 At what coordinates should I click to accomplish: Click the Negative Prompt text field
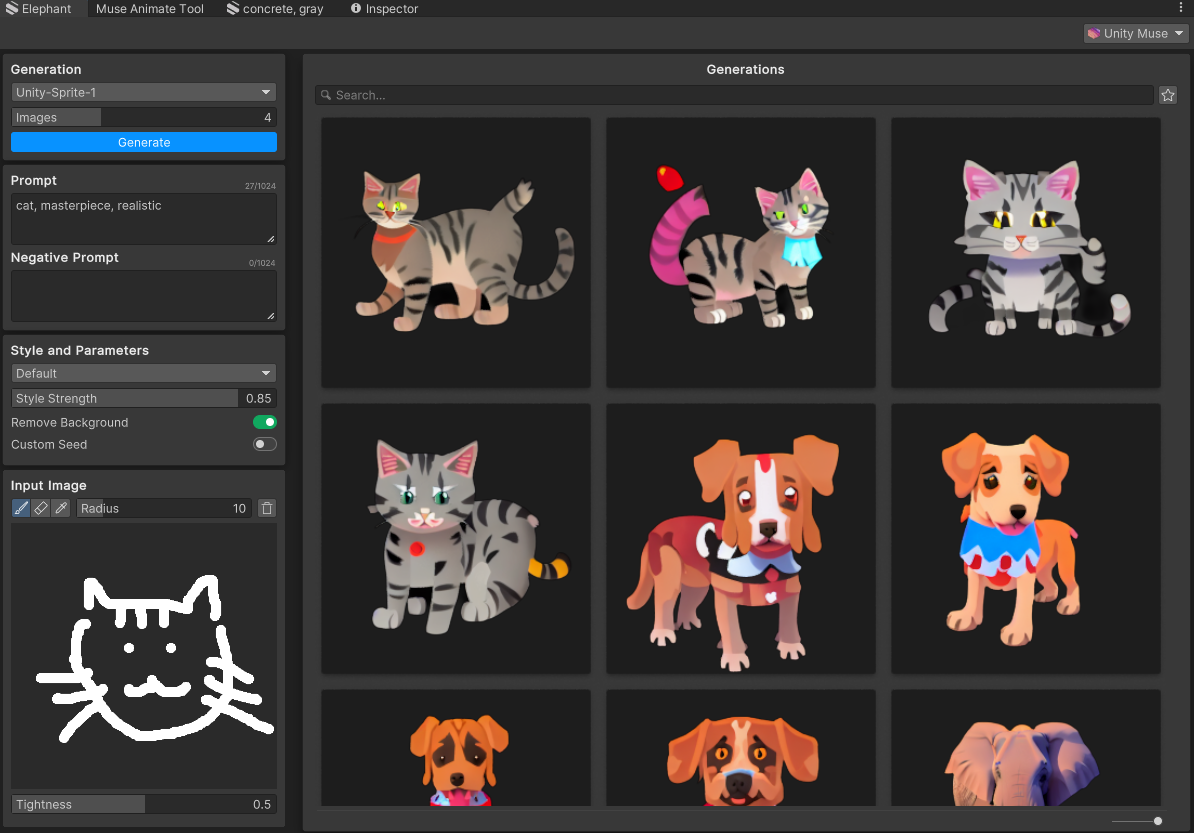pyautogui.click(x=144, y=295)
